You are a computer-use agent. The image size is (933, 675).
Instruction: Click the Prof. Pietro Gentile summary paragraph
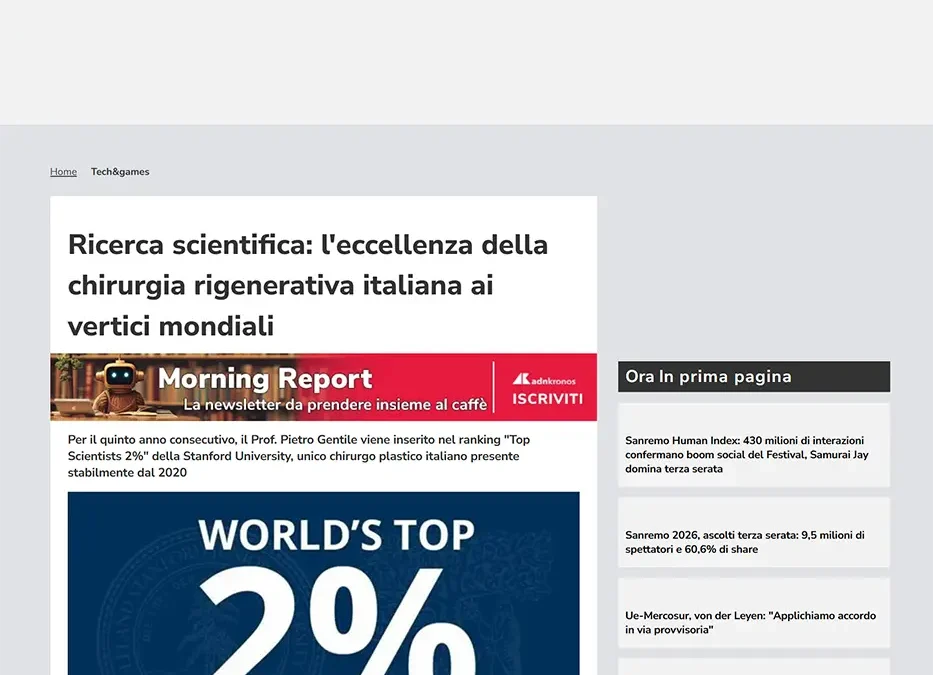pos(299,456)
